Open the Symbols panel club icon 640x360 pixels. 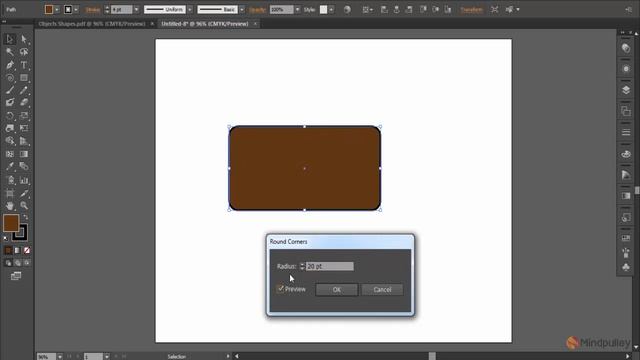tap(626, 267)
